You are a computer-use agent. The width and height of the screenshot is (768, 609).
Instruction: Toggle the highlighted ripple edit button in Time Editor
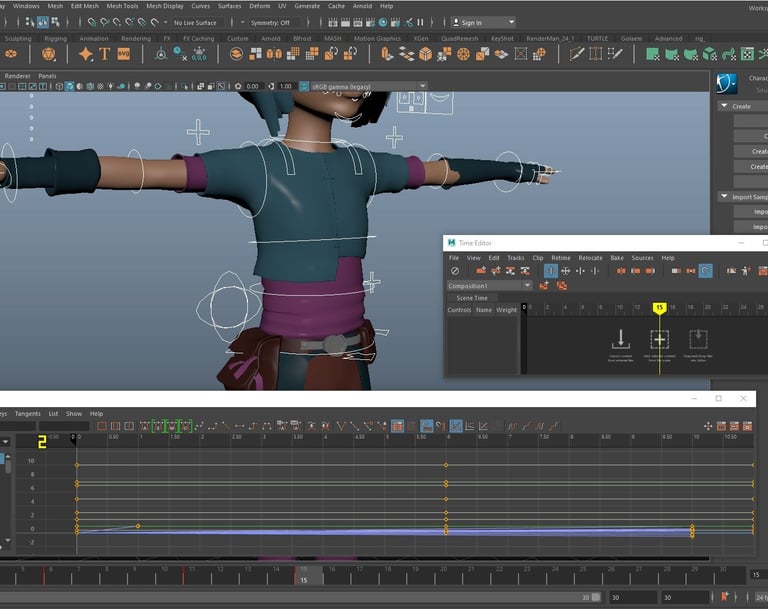coord(705,271)
